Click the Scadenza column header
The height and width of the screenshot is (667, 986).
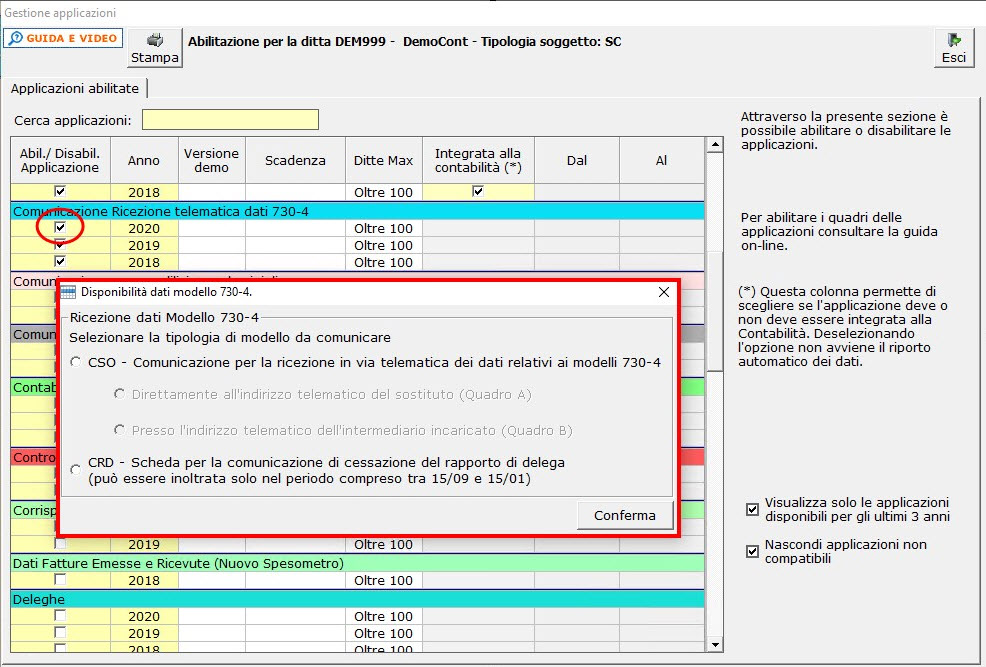tap(296, 160)
